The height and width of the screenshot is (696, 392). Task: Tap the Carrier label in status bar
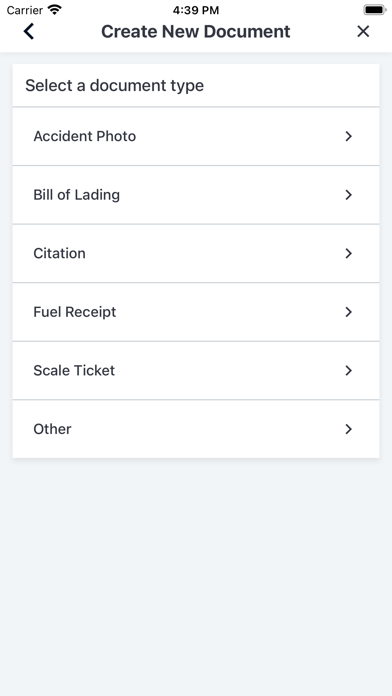pos(25,10)
